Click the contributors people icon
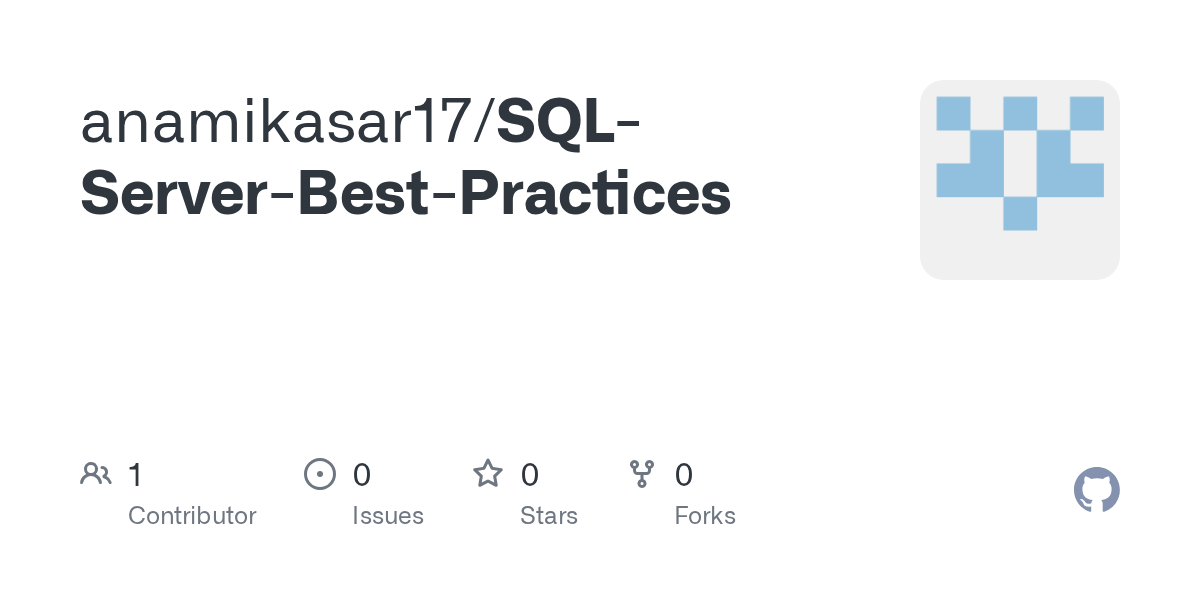Image resolution: width=1200 pixels, height=600 pixels. [96, 474]
